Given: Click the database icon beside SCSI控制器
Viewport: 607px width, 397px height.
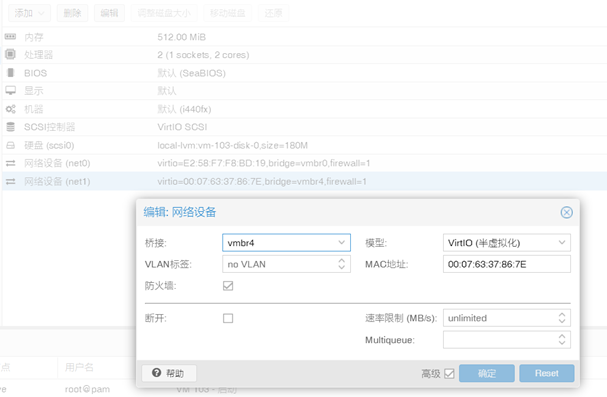Looking at the screenshot, I should click(10, 127).
